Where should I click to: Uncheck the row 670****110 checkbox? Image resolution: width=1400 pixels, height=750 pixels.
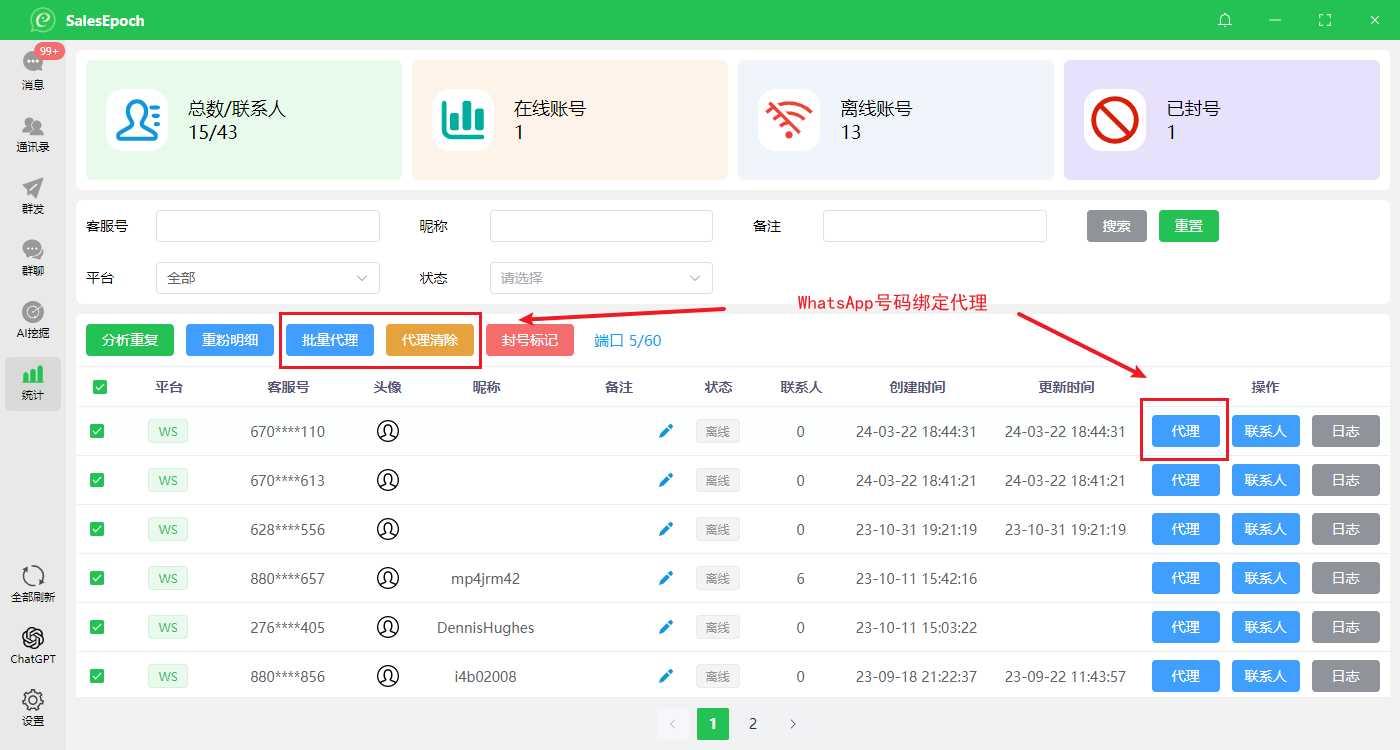(97, 431)
